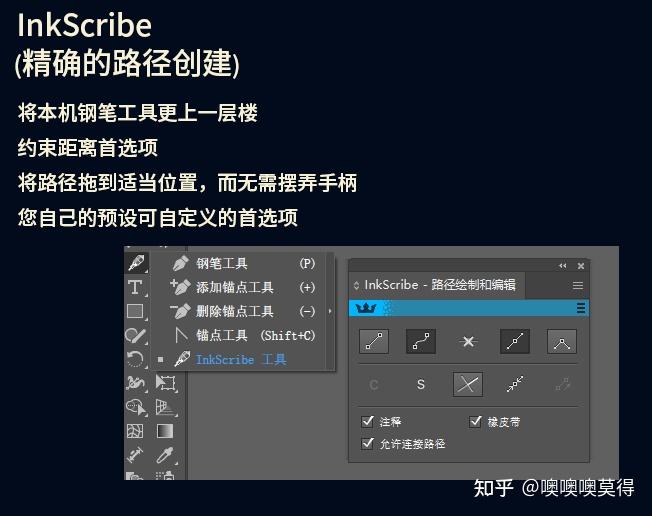
Task: Select the Free Transform tool
Action: click(165, 383)
